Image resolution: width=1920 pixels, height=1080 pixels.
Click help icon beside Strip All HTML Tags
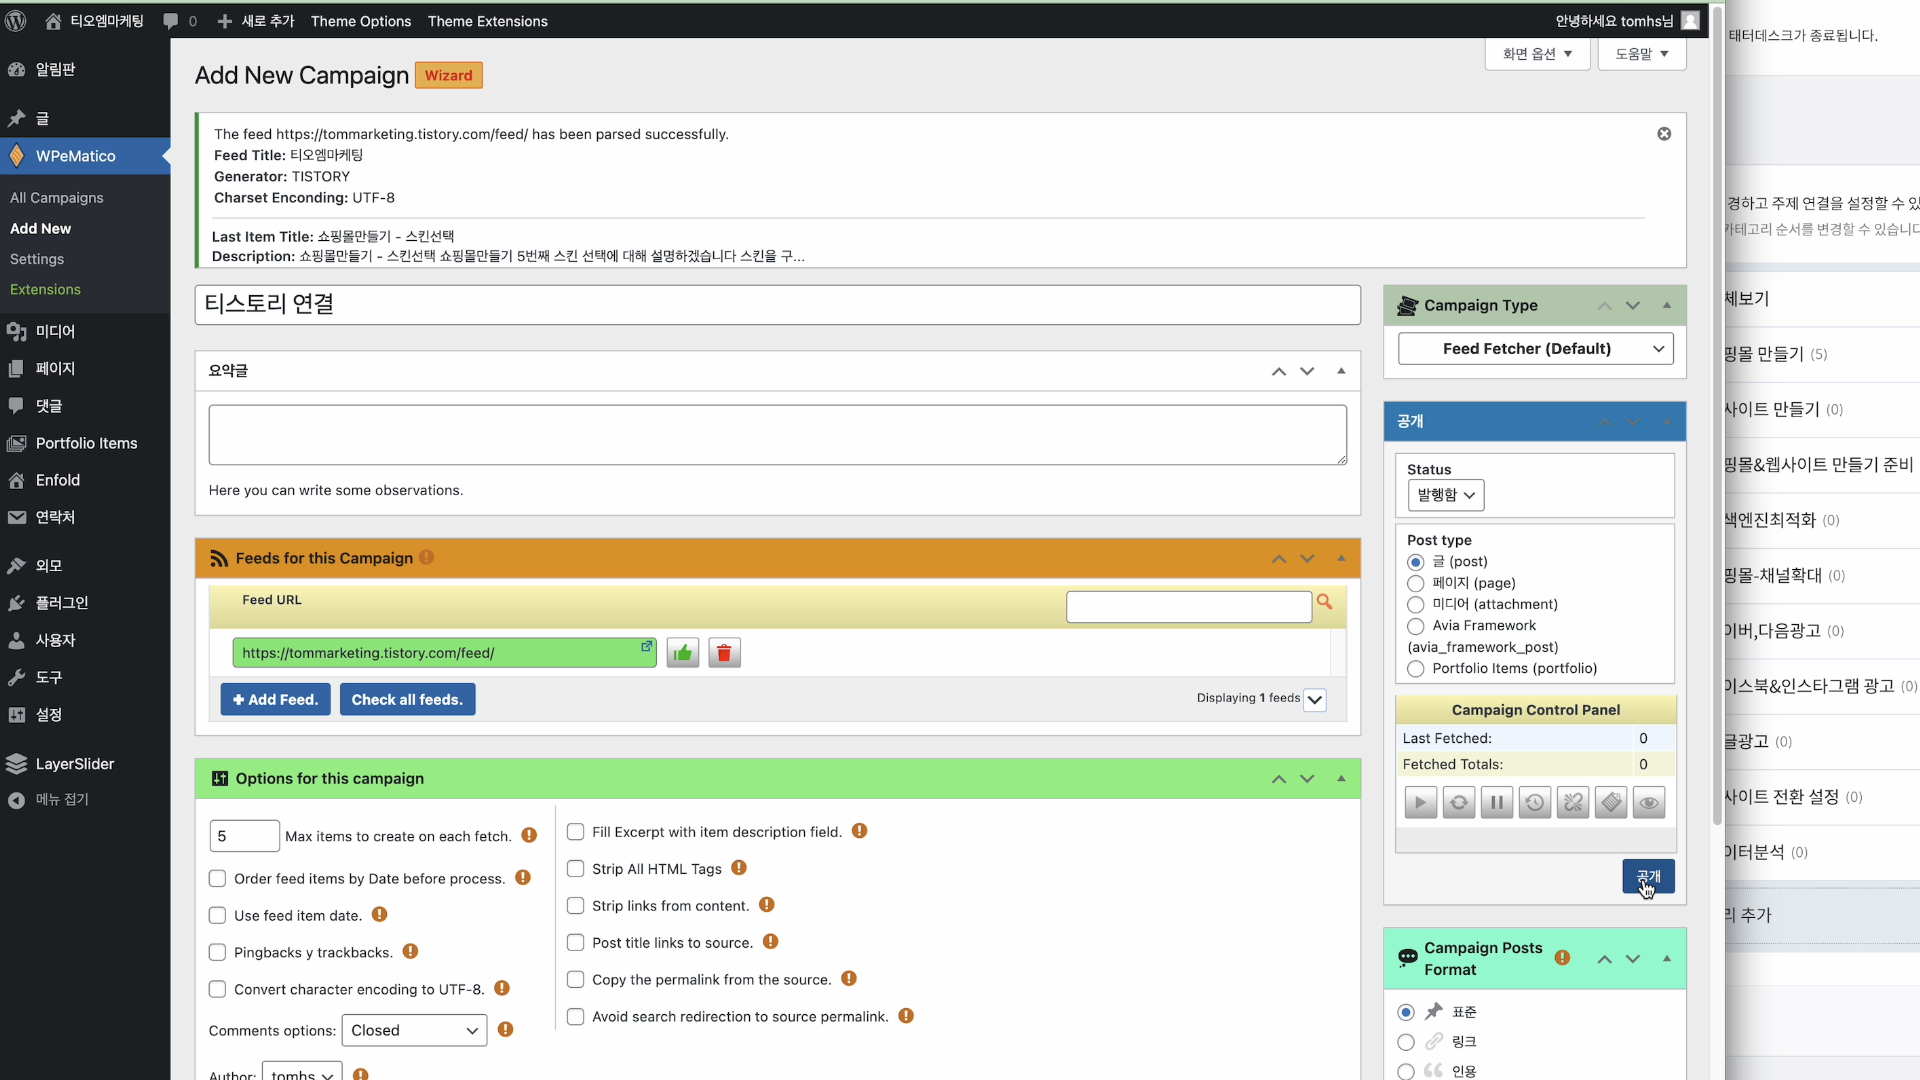(x=739, y=868)
